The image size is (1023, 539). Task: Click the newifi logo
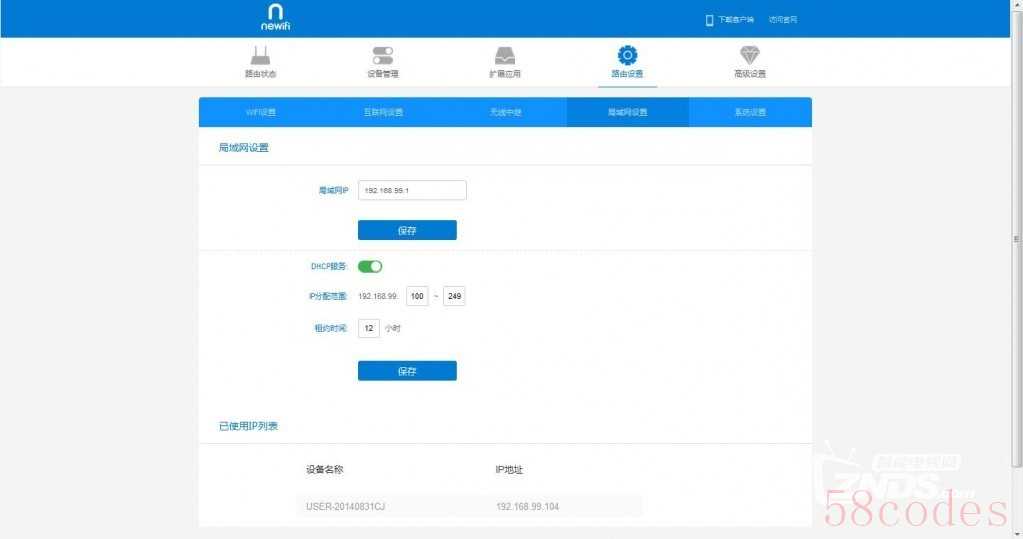[274, 17]
